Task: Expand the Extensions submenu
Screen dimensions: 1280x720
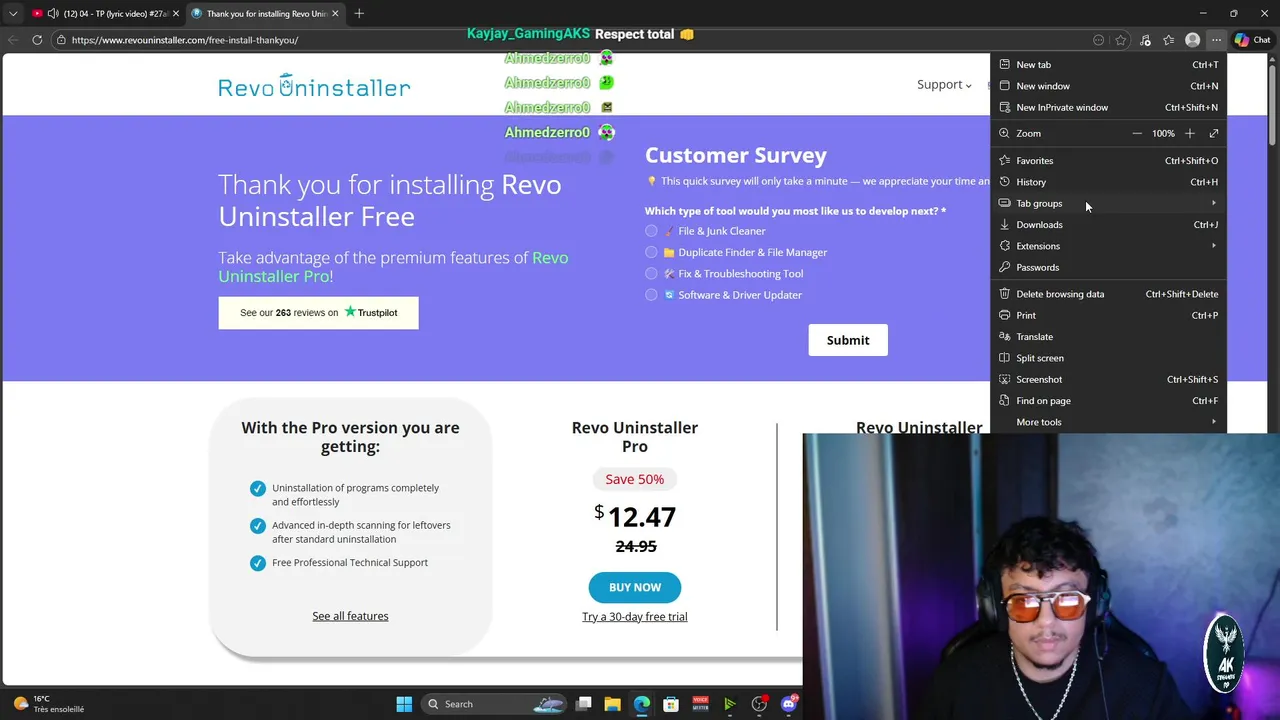Action: tap(1109, 246)
